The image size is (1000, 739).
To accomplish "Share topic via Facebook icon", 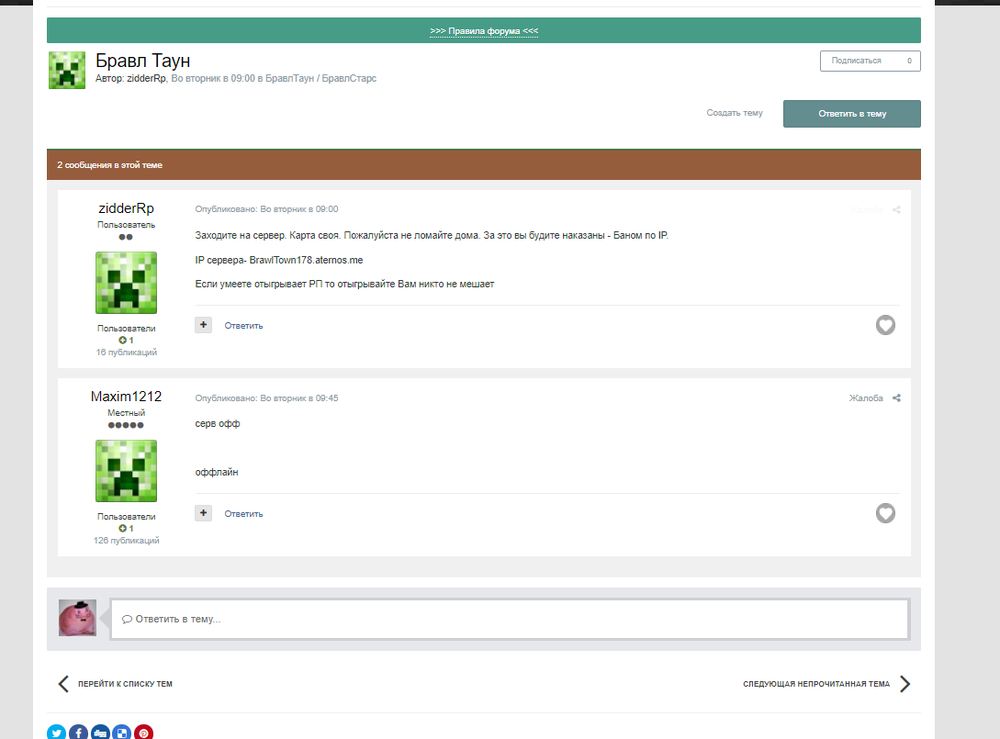I will (x=78, y=733).
